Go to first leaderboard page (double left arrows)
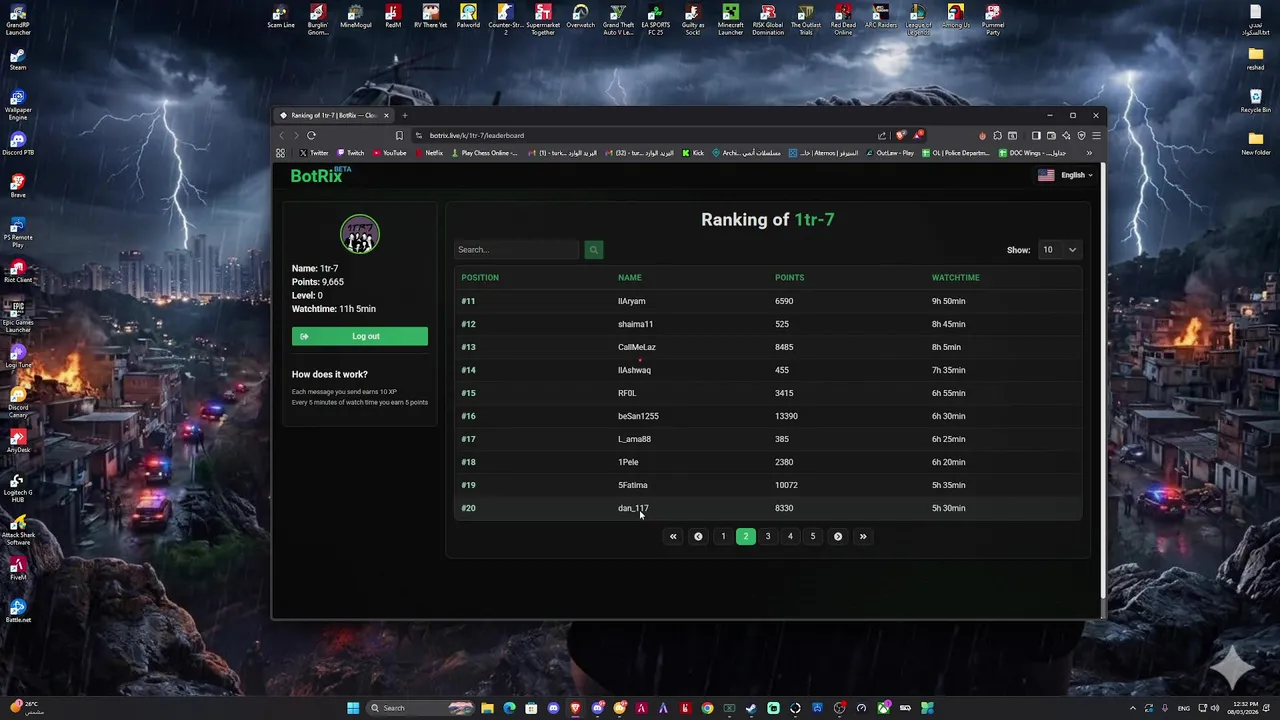 (x=673, y=537)
